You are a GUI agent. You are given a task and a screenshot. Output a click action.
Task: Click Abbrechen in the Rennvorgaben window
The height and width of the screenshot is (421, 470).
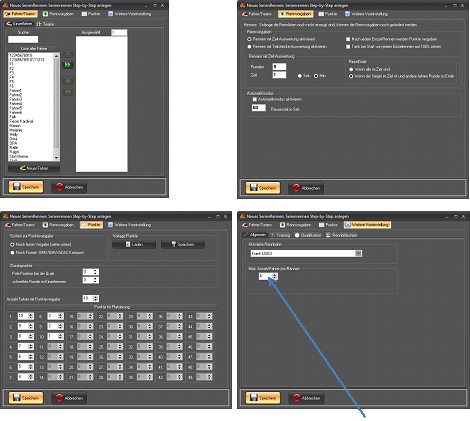click(x=306, y=188)
